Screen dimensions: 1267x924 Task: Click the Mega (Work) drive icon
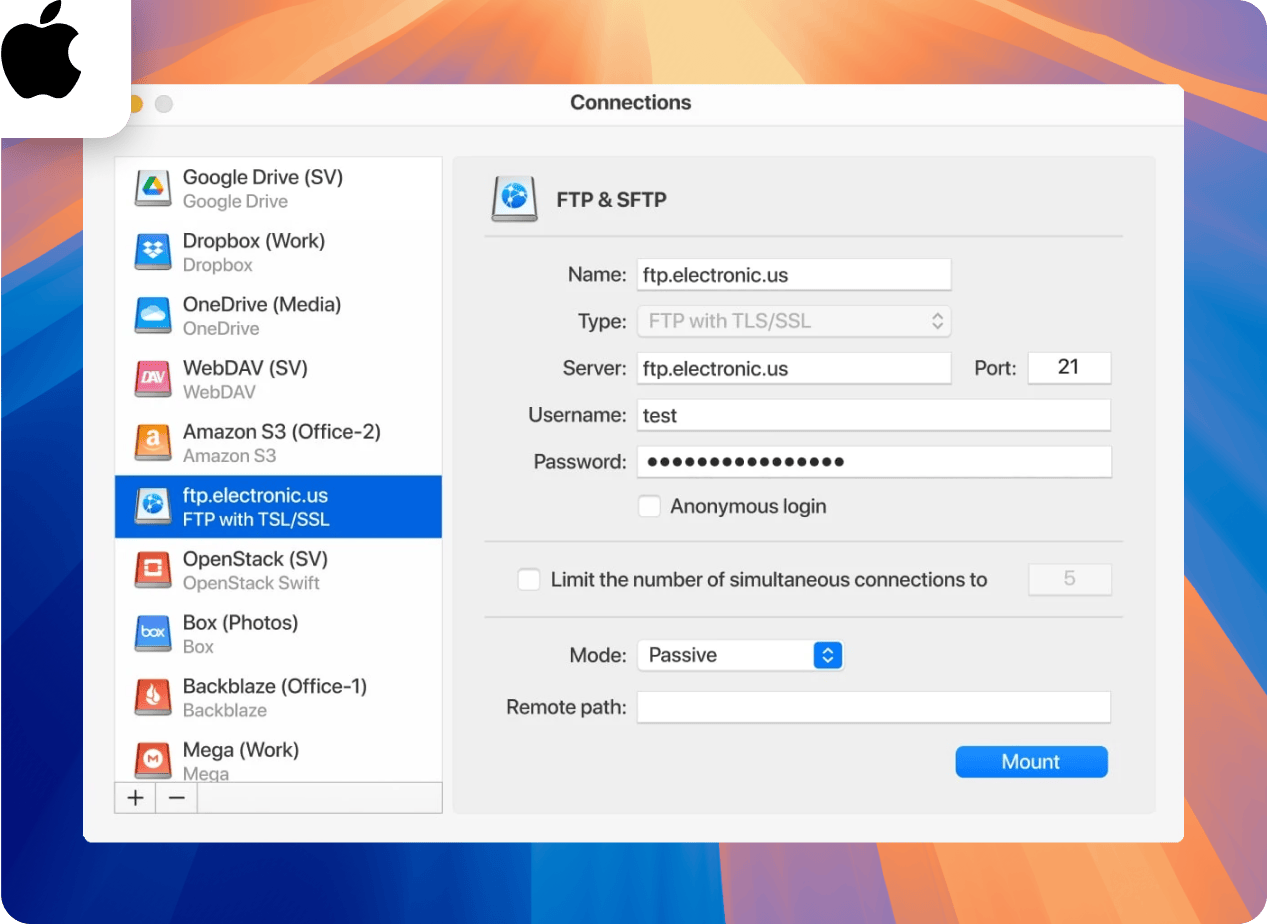[x=152, y=761]
